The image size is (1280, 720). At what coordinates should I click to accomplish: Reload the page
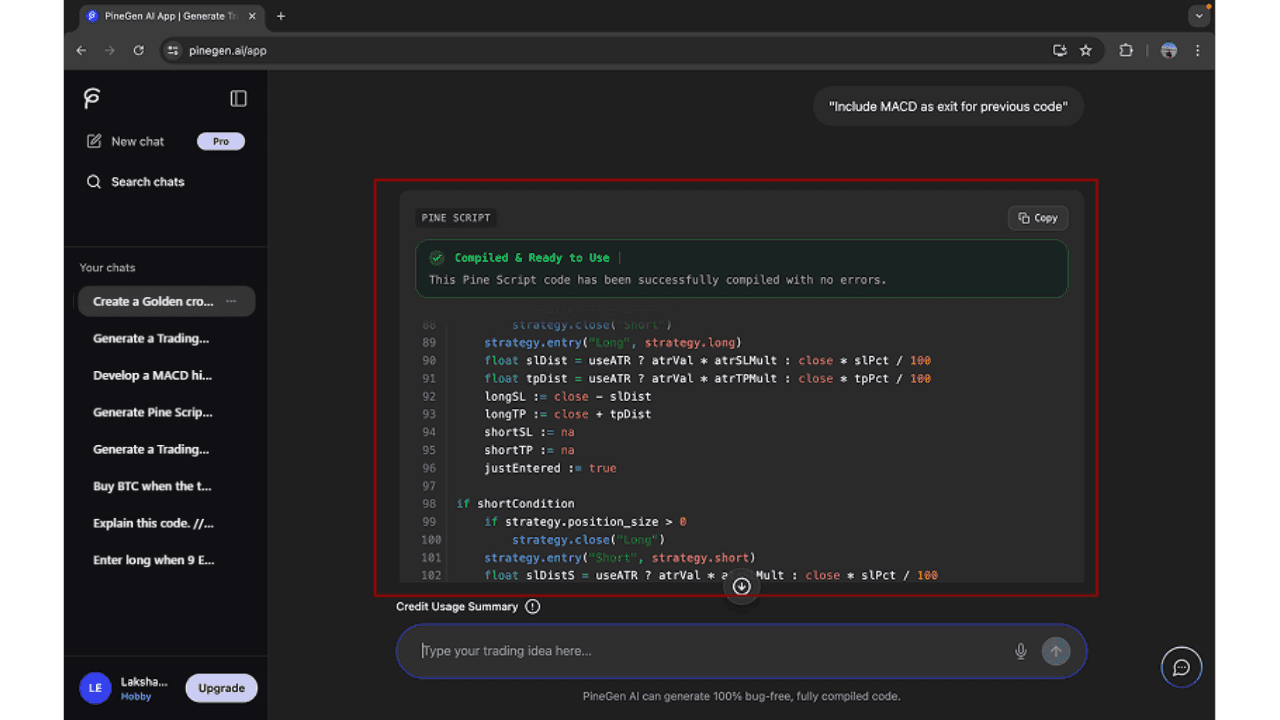coord(139,50)
